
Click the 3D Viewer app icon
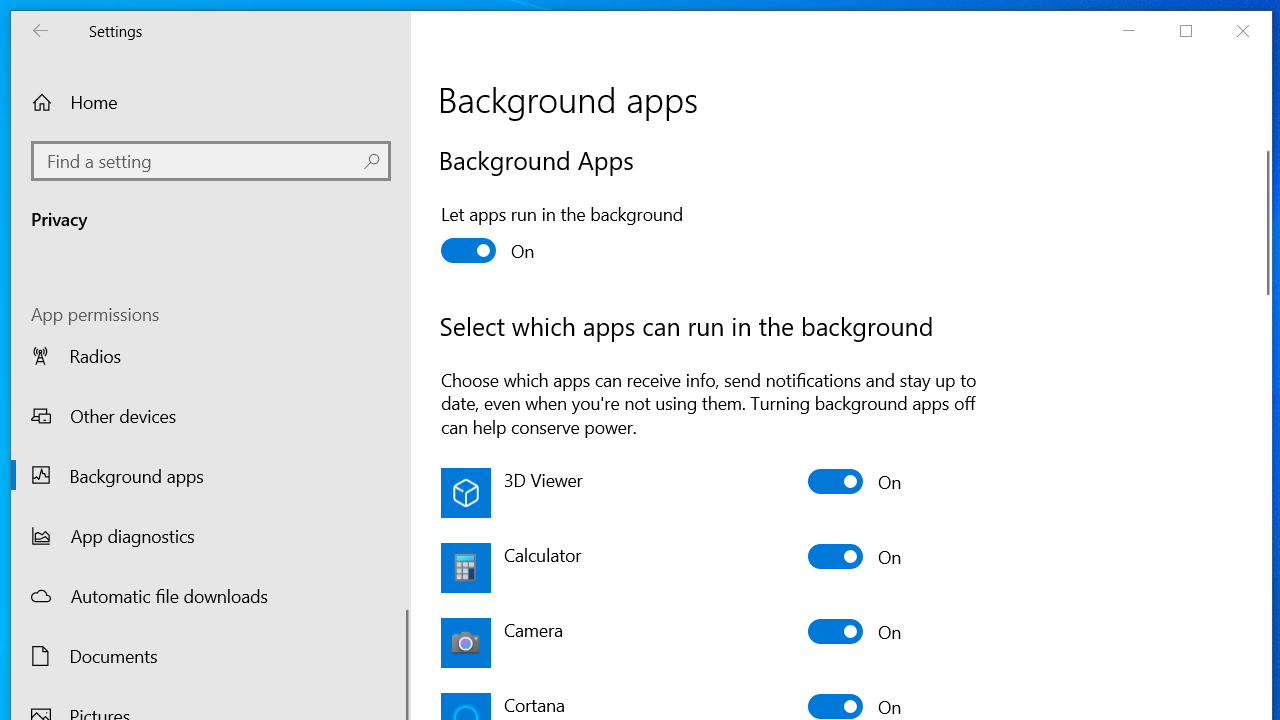click(x=466, y=492)
